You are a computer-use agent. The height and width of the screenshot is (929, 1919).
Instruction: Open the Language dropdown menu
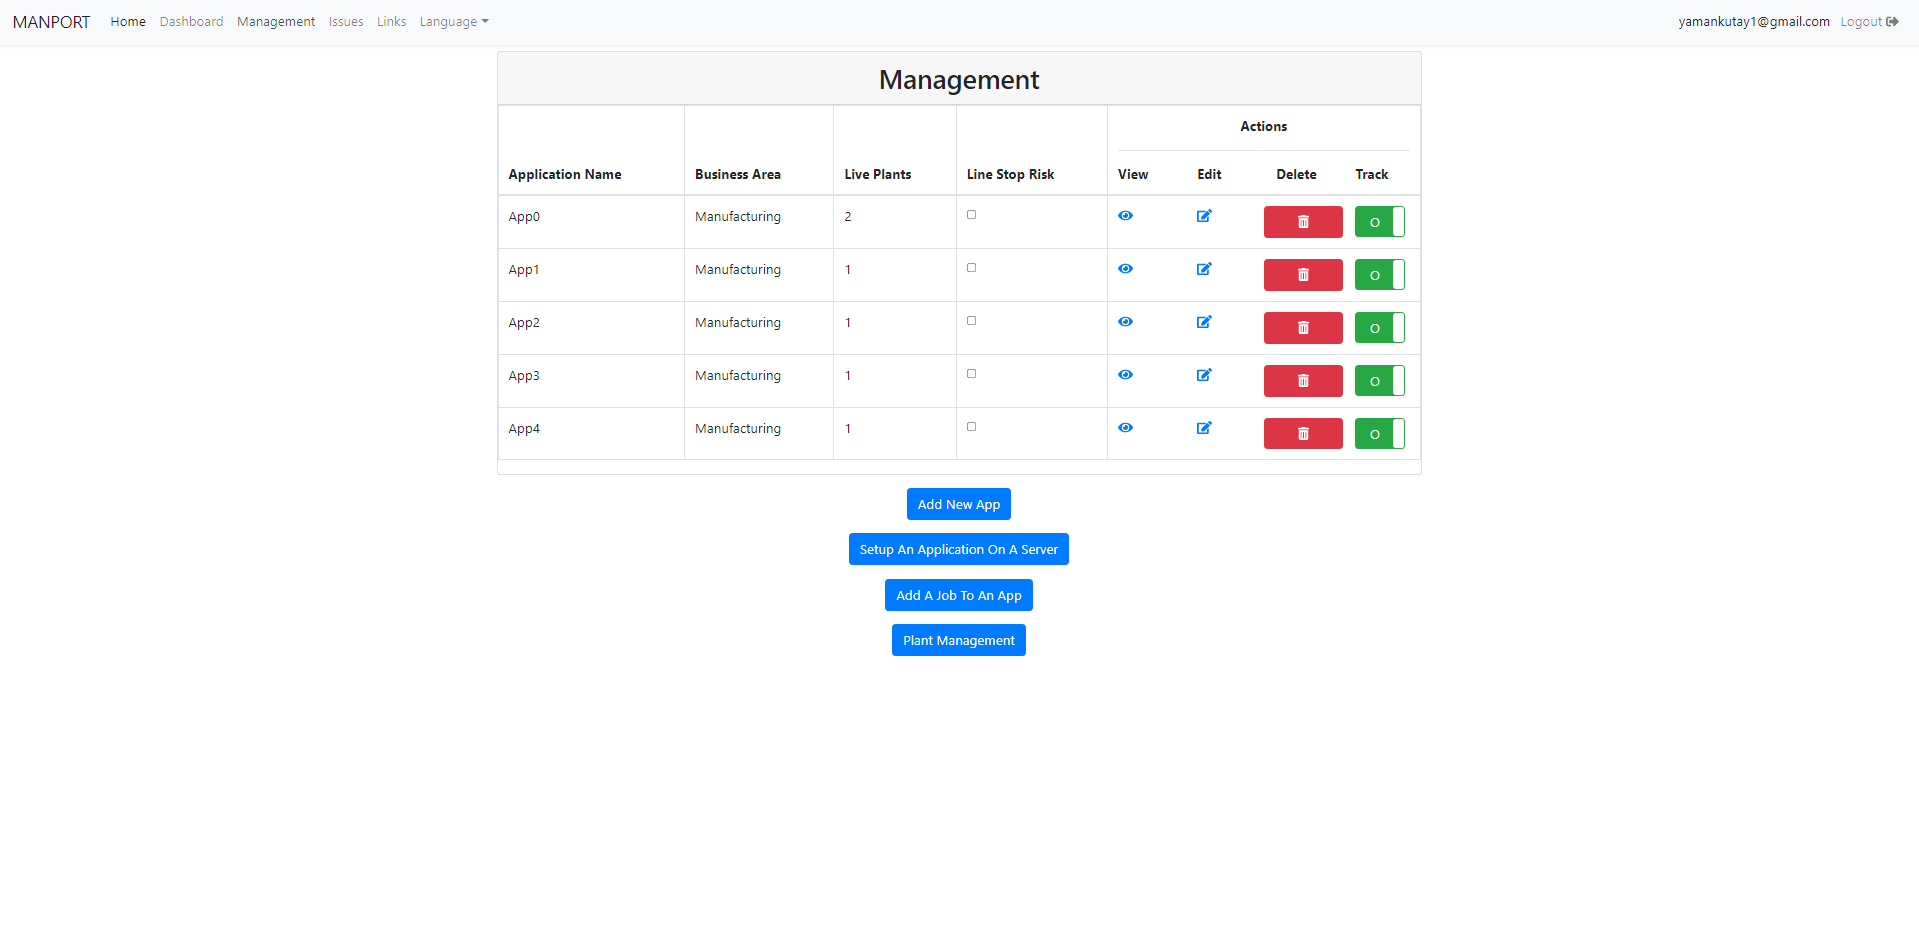[453, 21]
